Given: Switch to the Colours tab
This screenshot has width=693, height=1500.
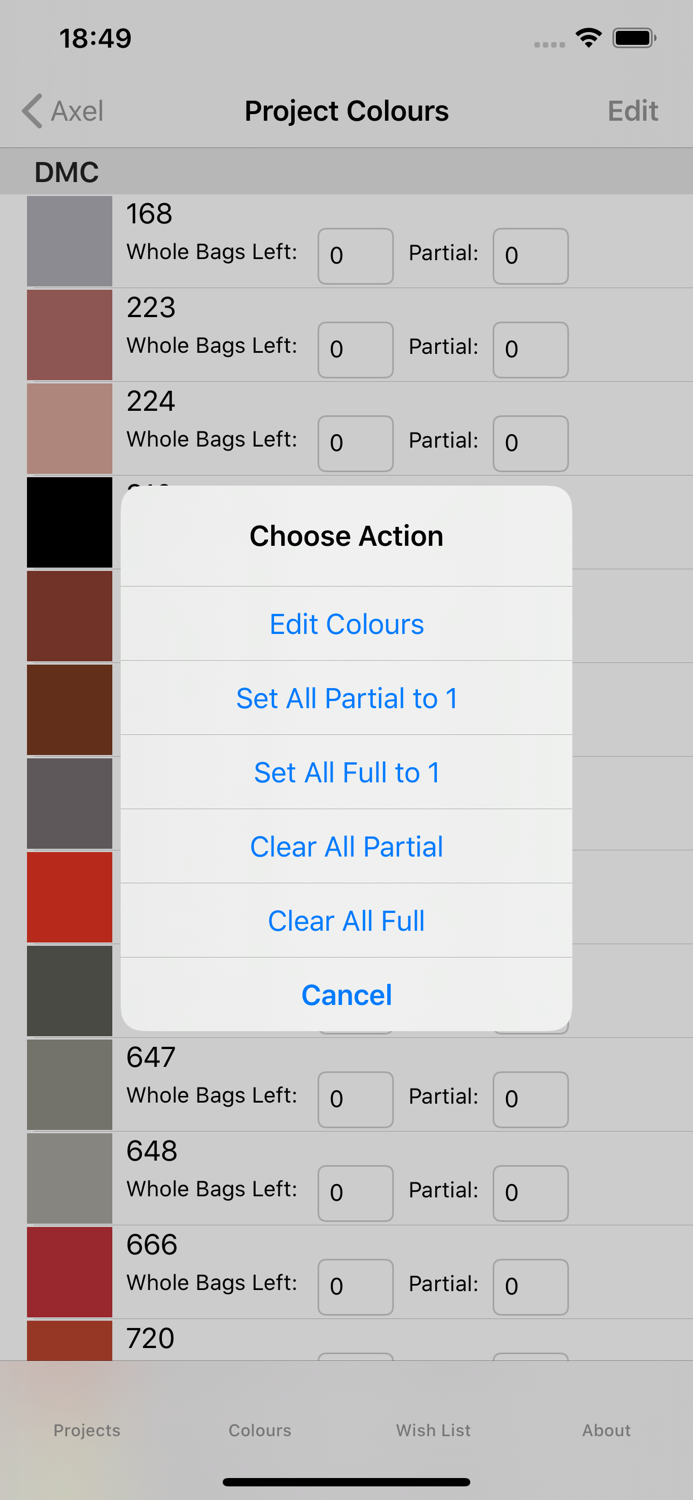Looking at the screenshot, I should 260,1430.
